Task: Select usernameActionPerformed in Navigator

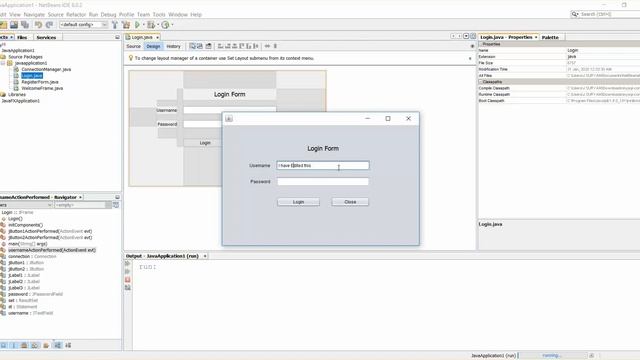Action: point(52,250)
